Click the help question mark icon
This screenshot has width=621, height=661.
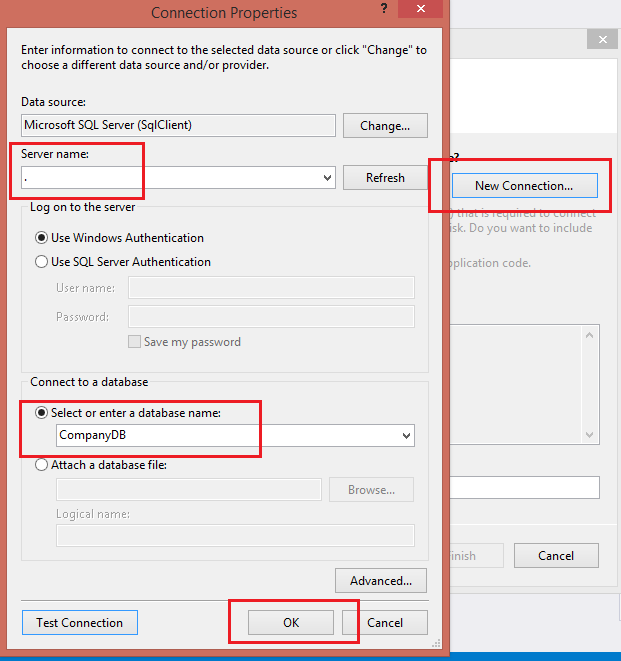point(384,9)
